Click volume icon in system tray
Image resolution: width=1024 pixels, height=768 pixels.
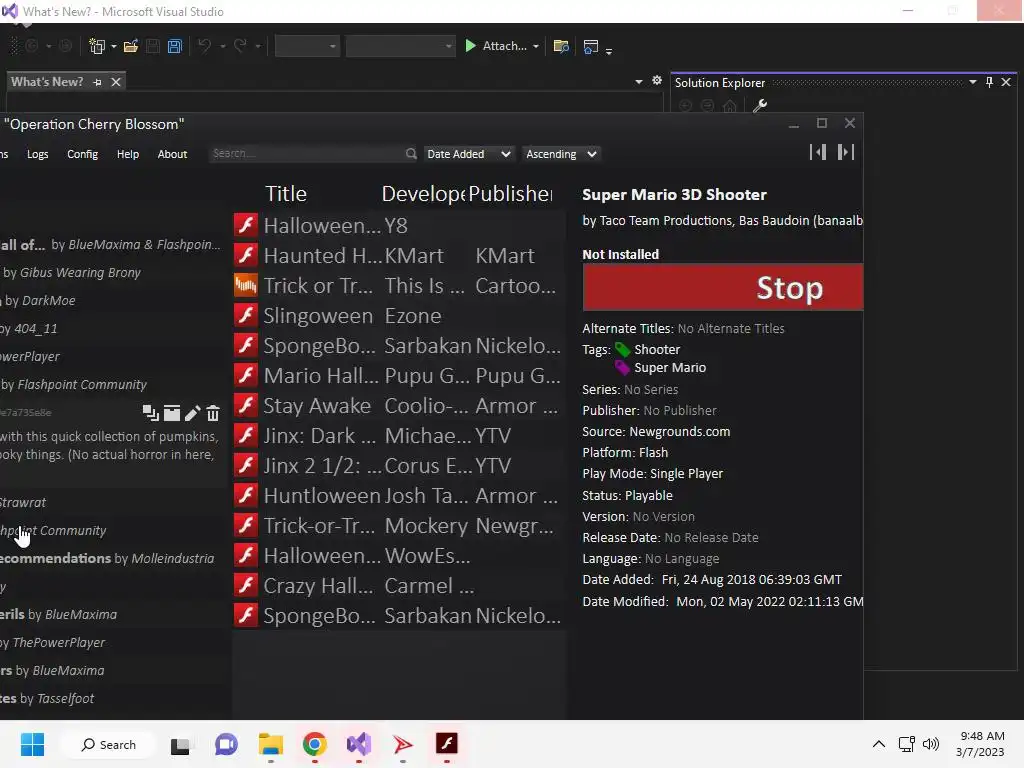click(931, 744)
